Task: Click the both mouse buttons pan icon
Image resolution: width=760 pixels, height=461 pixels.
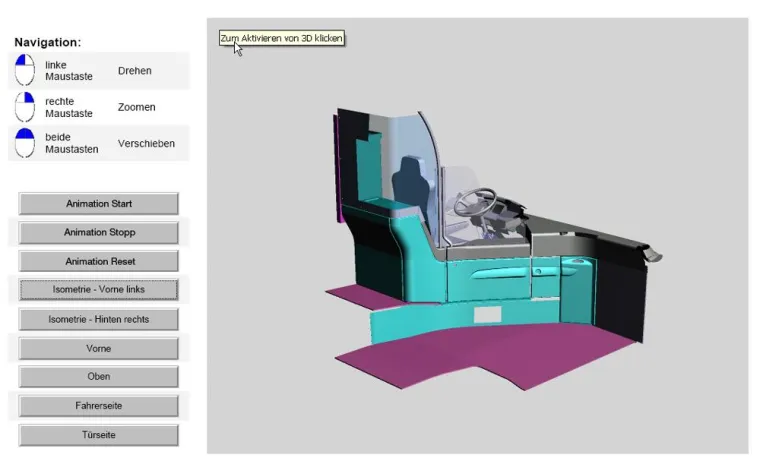Action: coord(25,143)
